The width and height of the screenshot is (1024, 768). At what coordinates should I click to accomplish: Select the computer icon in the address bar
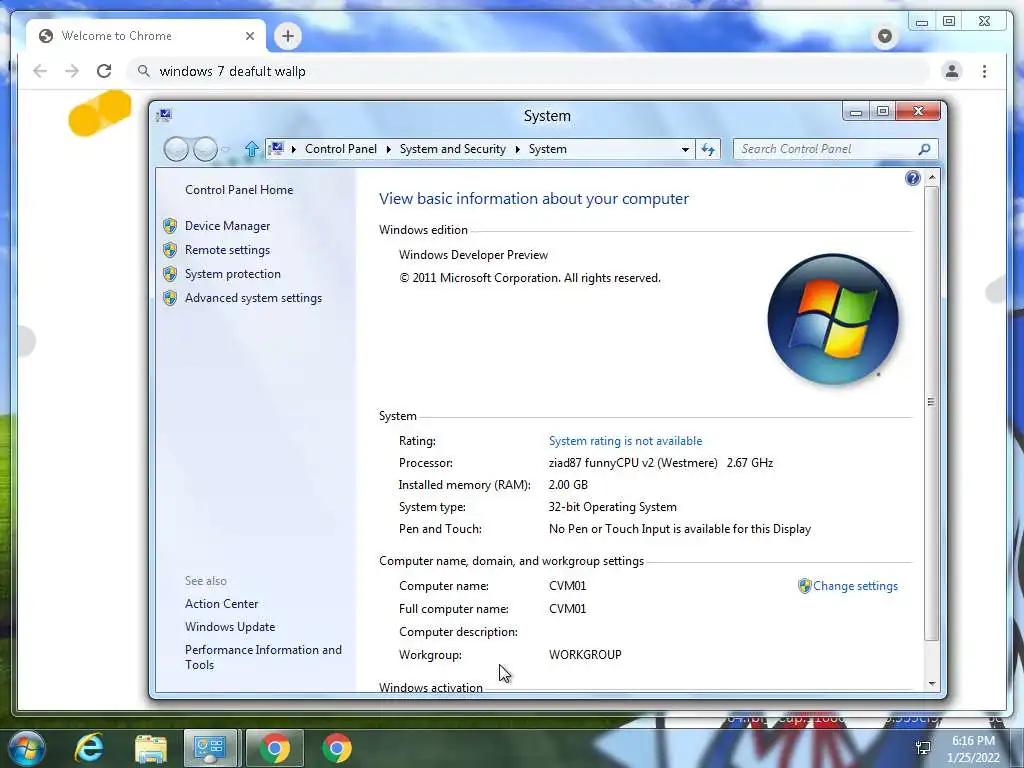point(277,149)
